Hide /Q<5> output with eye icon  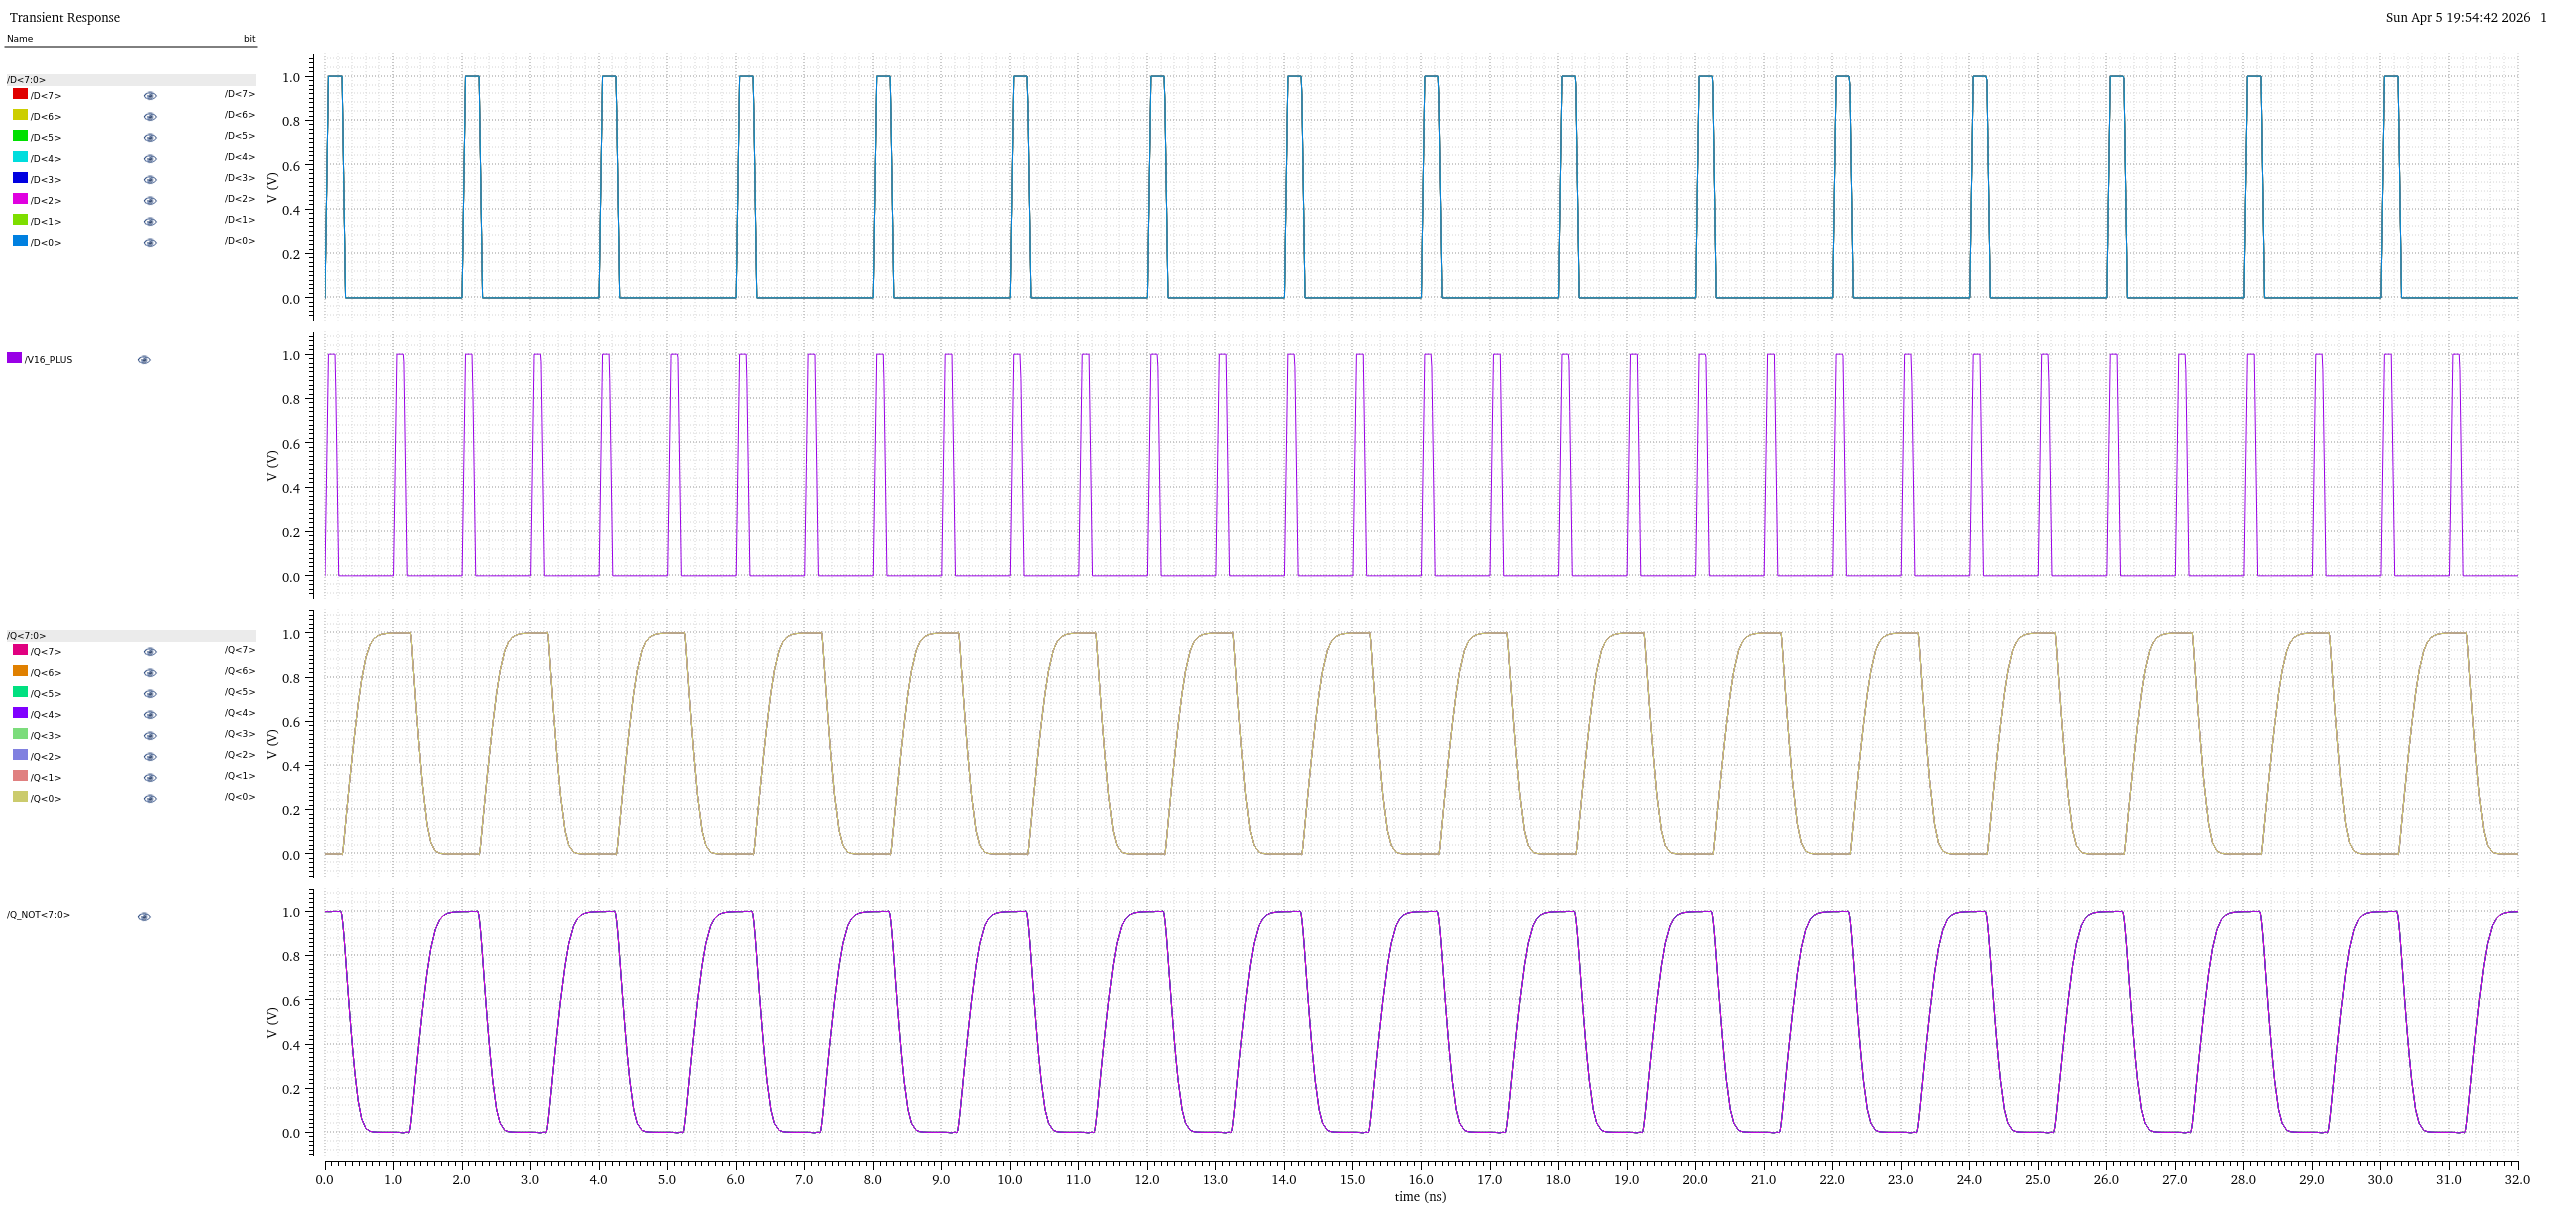(x=150, y=694)
